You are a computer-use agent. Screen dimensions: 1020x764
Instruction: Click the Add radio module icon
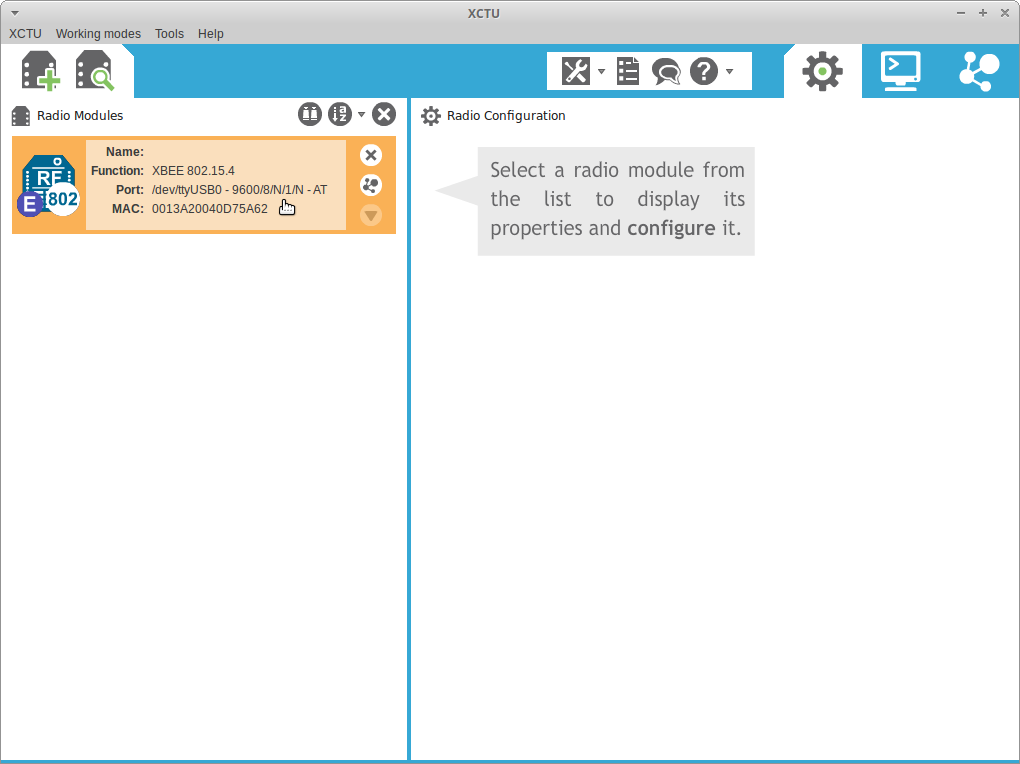tap(40, 70)
